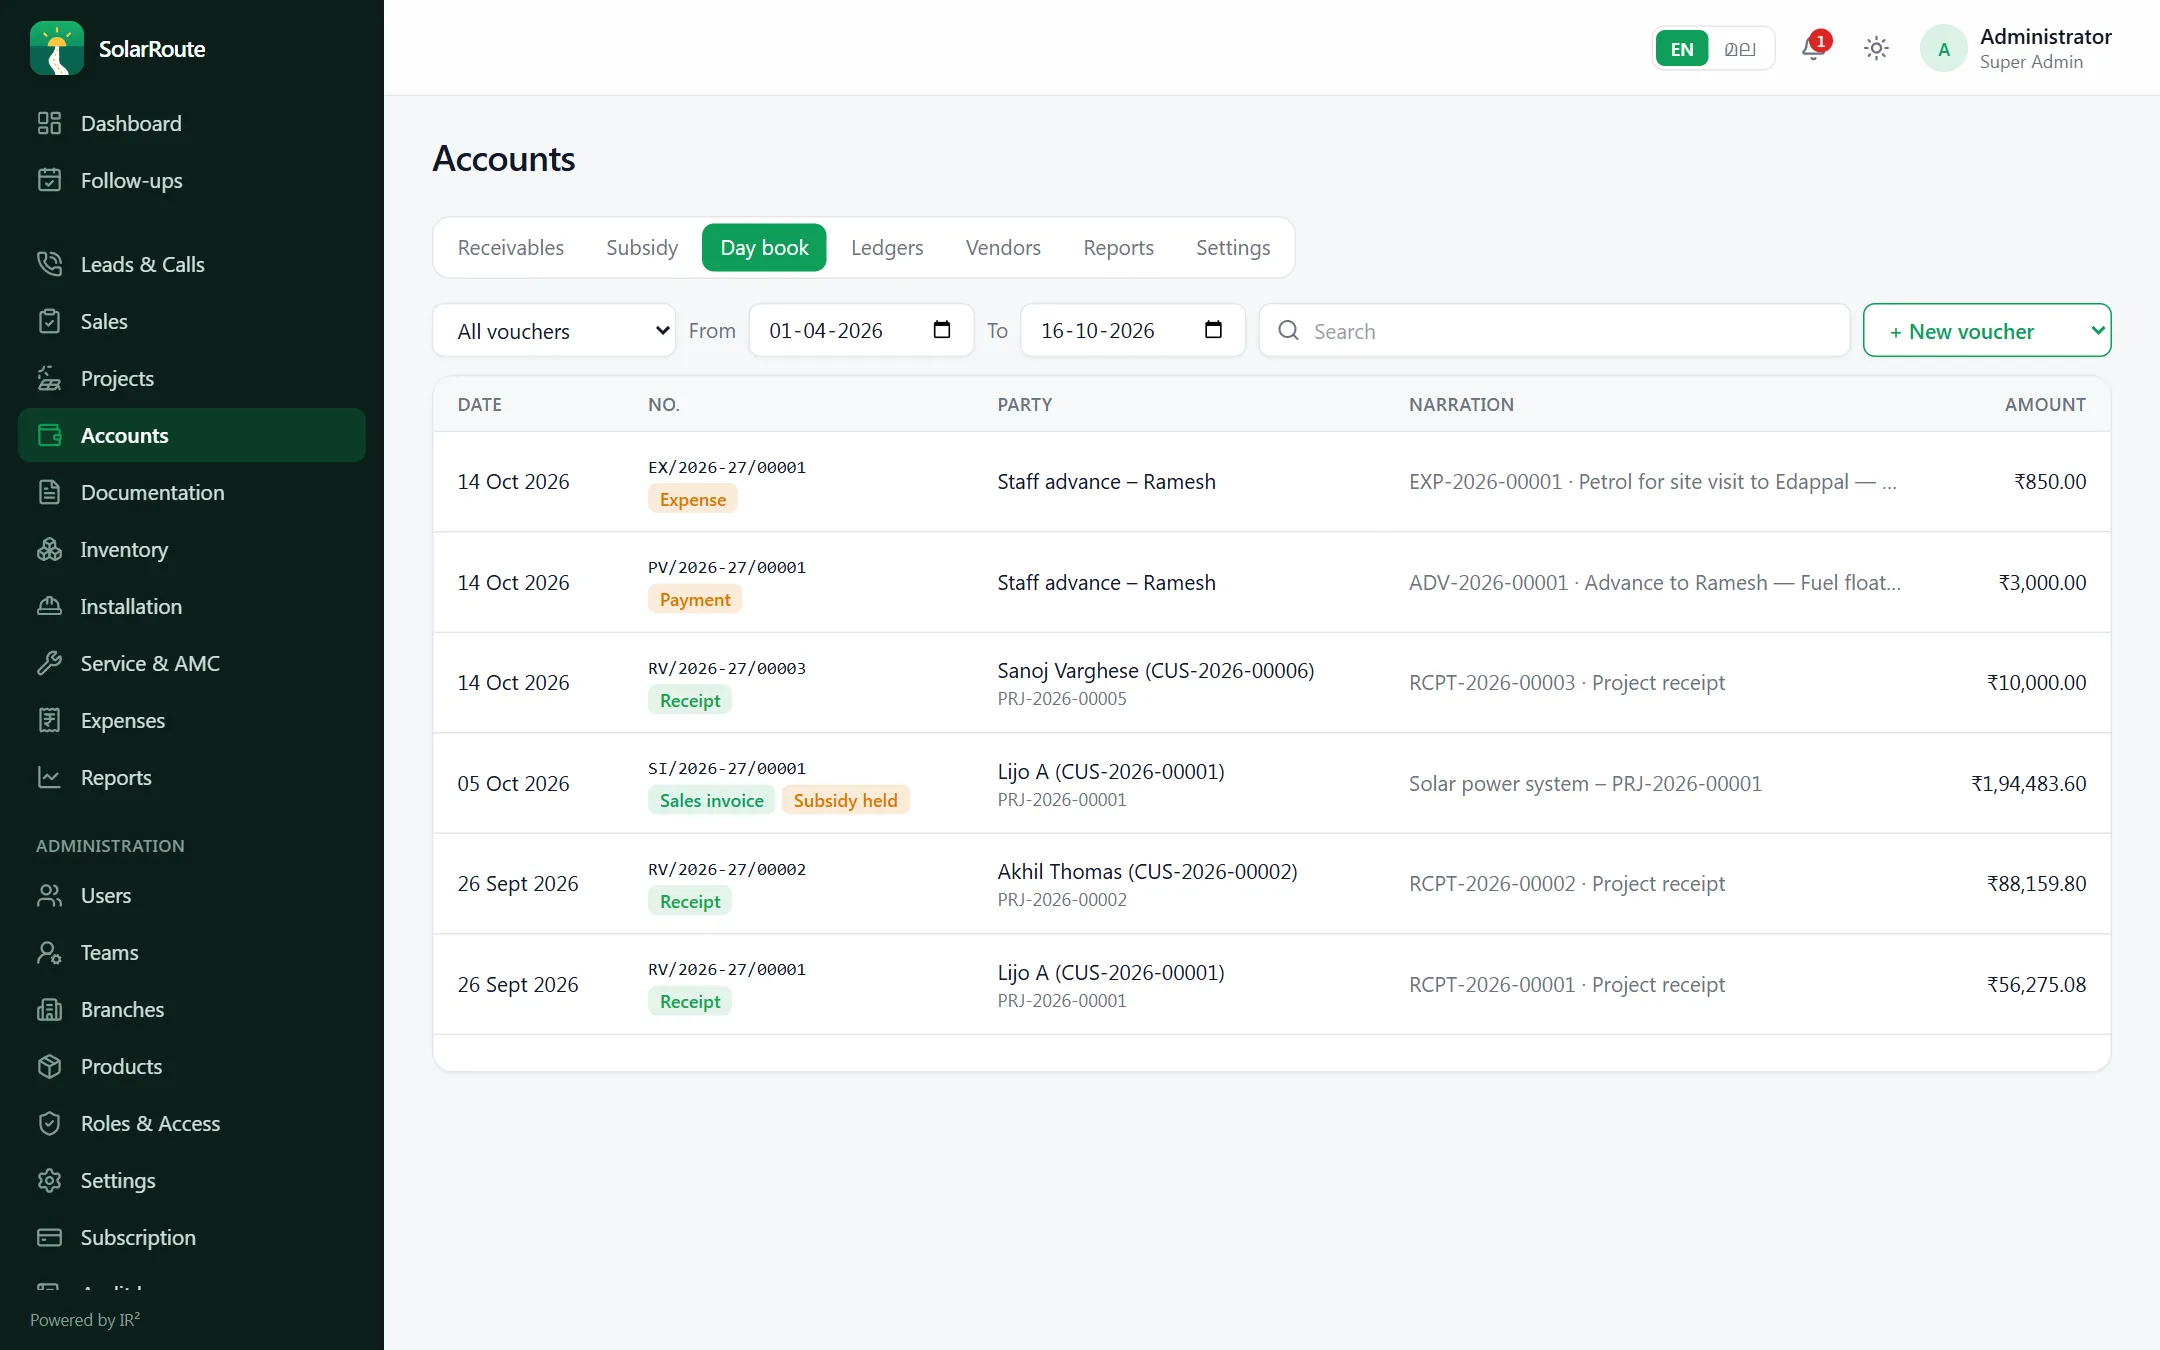Expand the All vouchers filter dropdown
Viewport: 2160px width, 1350px height.
click(554, 331)
